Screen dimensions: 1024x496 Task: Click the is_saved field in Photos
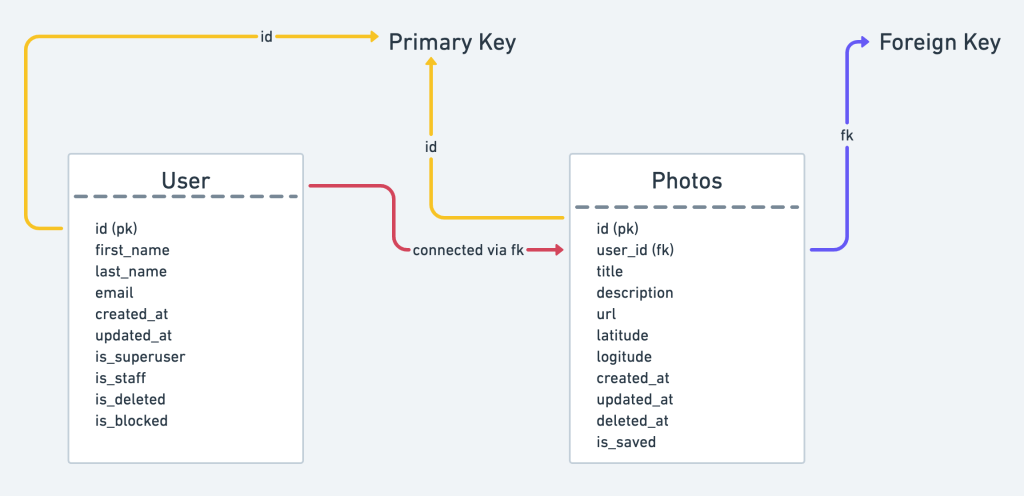(626, 442)
